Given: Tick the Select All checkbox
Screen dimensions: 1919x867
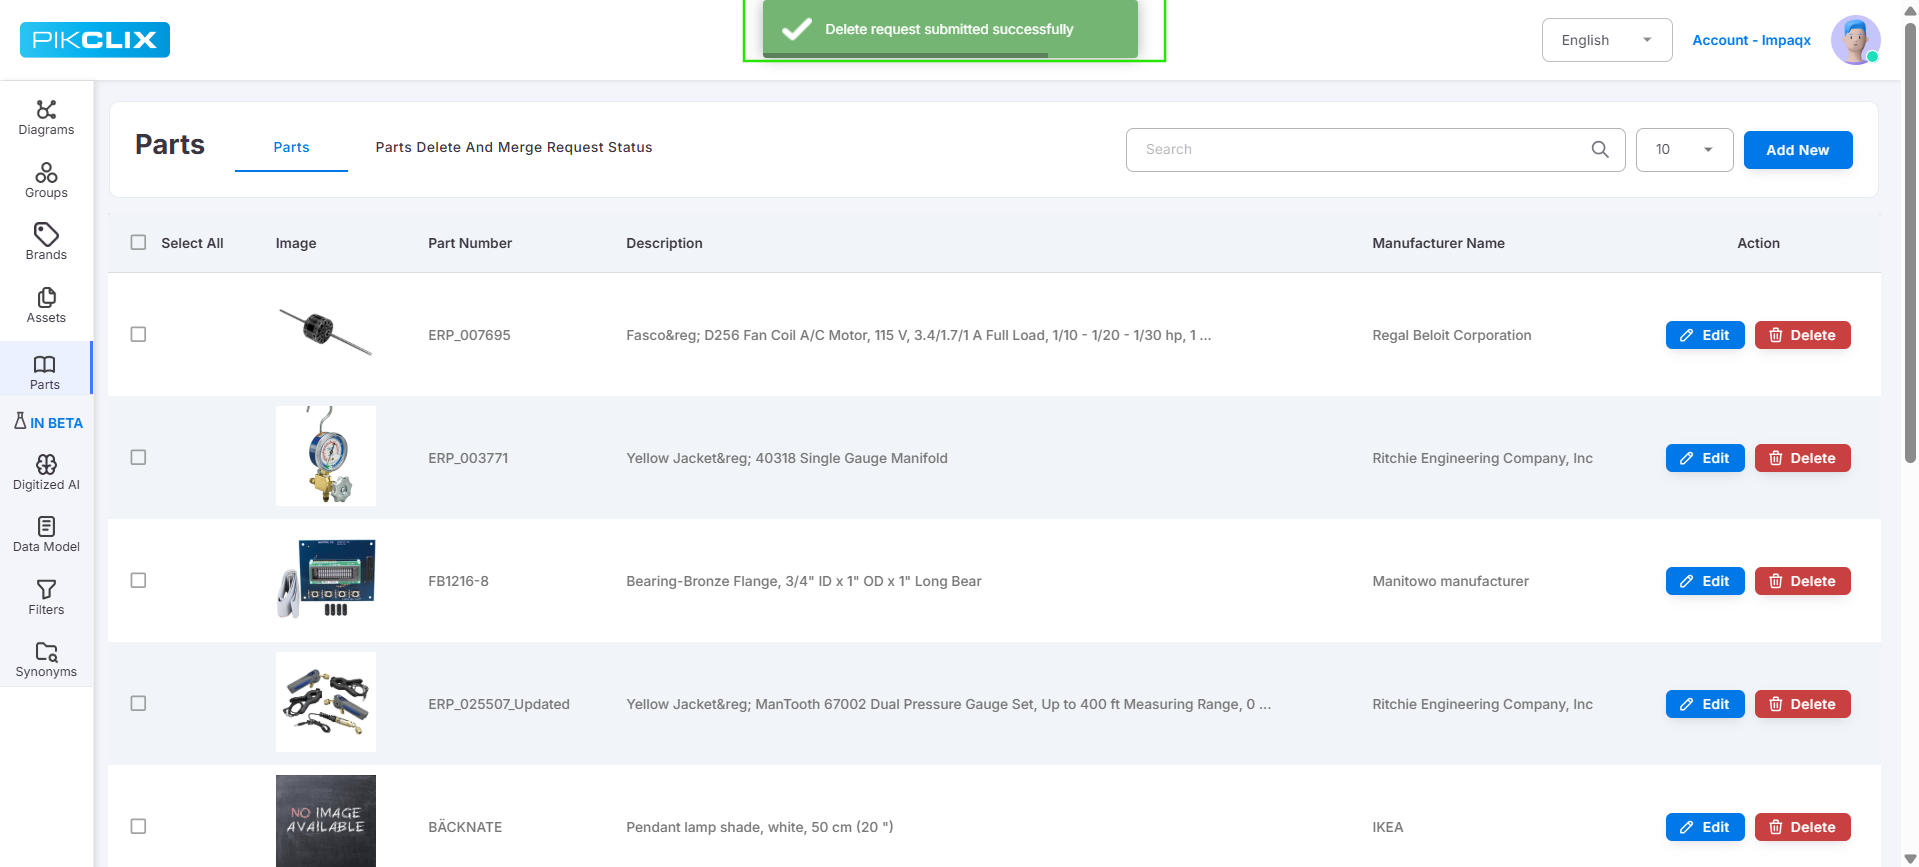Looking at the screenshot, I should 139,242.
